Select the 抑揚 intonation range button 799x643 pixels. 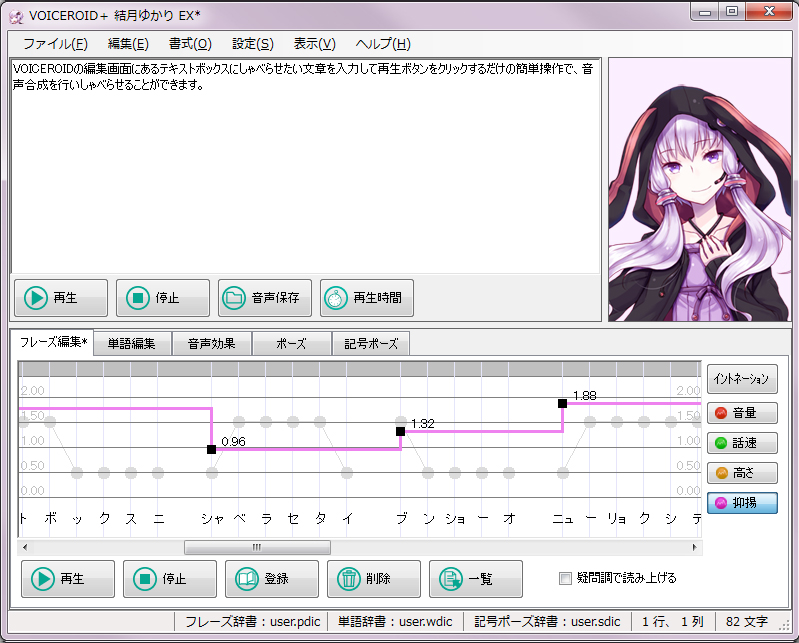pyautogui.click(x=742, y=503)
